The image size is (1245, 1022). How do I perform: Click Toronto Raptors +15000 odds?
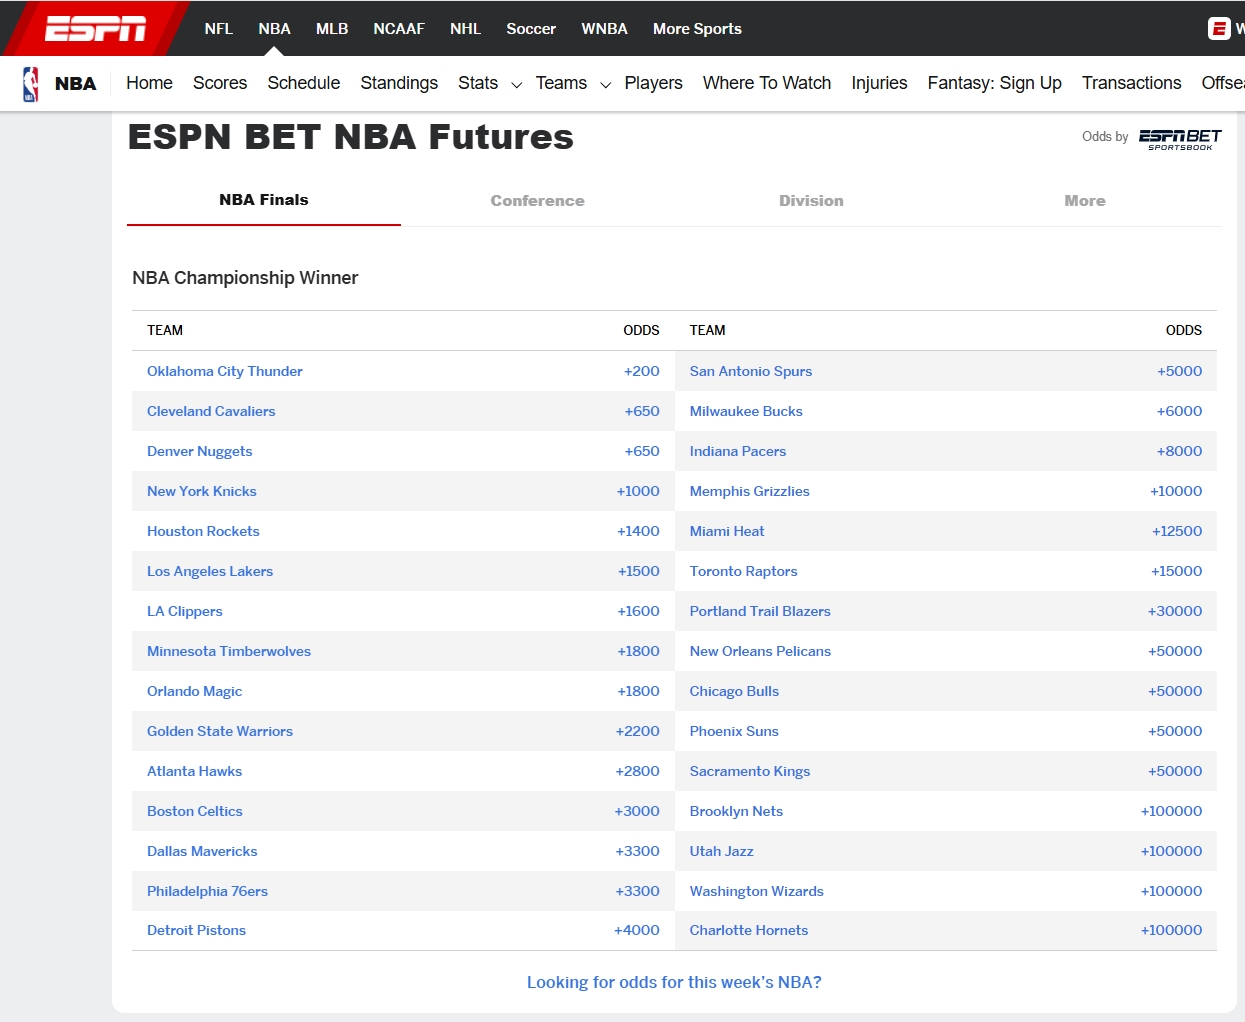click(1176, 571)
